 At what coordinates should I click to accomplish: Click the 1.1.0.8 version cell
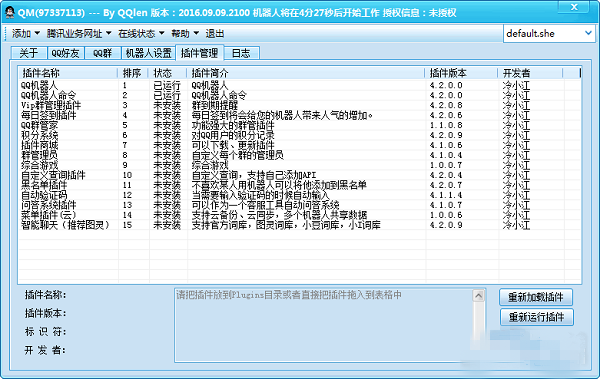click(x=446, y=125)
